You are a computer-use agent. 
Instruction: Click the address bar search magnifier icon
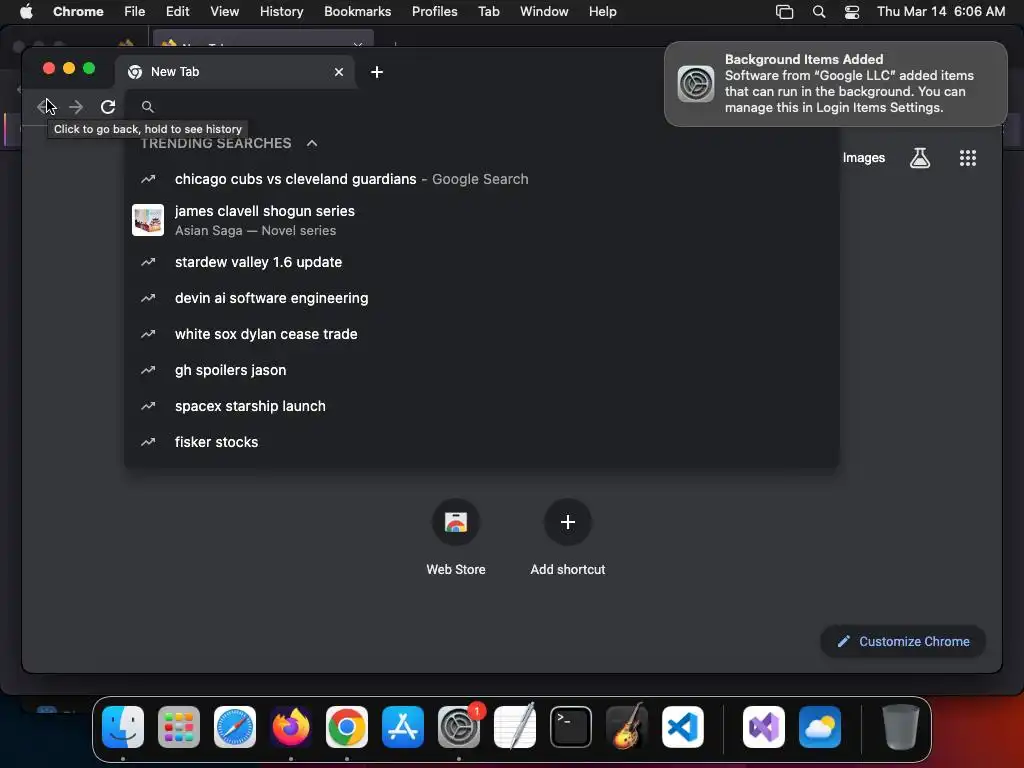[x=148, y=106]
